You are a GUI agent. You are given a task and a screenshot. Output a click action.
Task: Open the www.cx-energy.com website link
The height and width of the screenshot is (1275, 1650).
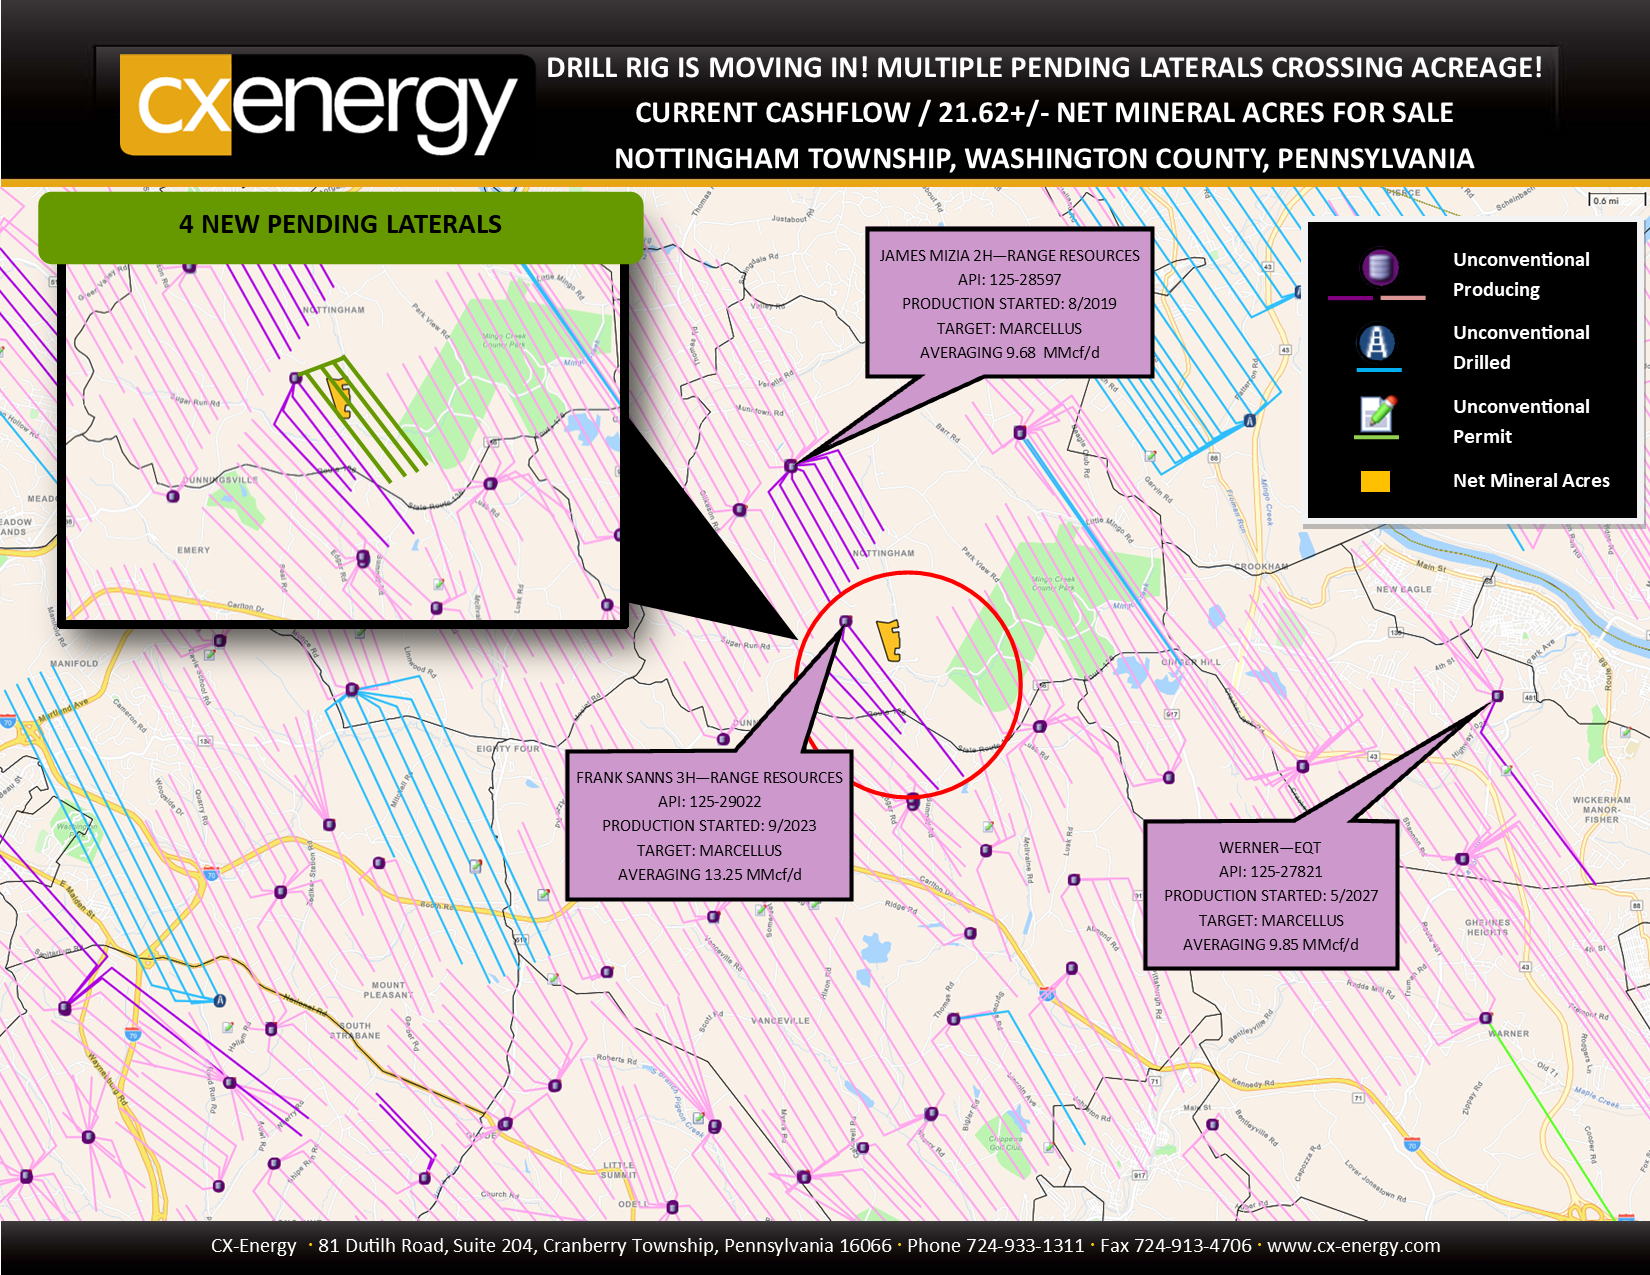(x=1353, y=1246)
